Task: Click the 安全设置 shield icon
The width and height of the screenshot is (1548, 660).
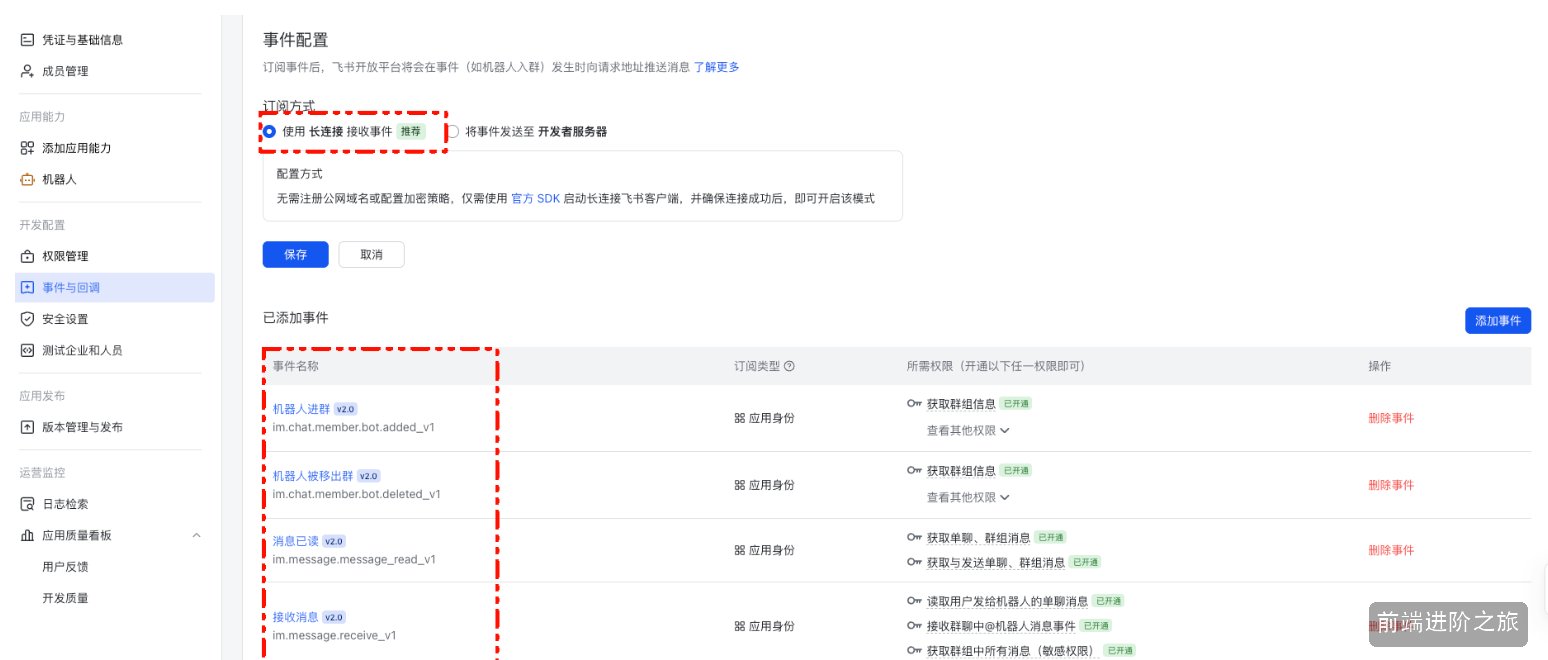Action: [27, 319]
